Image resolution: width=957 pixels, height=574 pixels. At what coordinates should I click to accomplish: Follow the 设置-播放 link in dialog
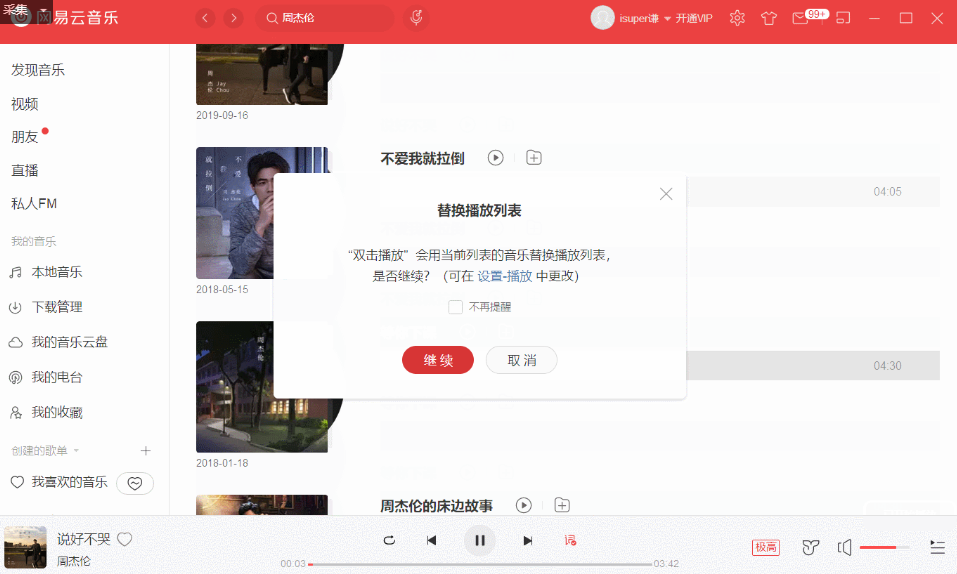click(504, 276)
